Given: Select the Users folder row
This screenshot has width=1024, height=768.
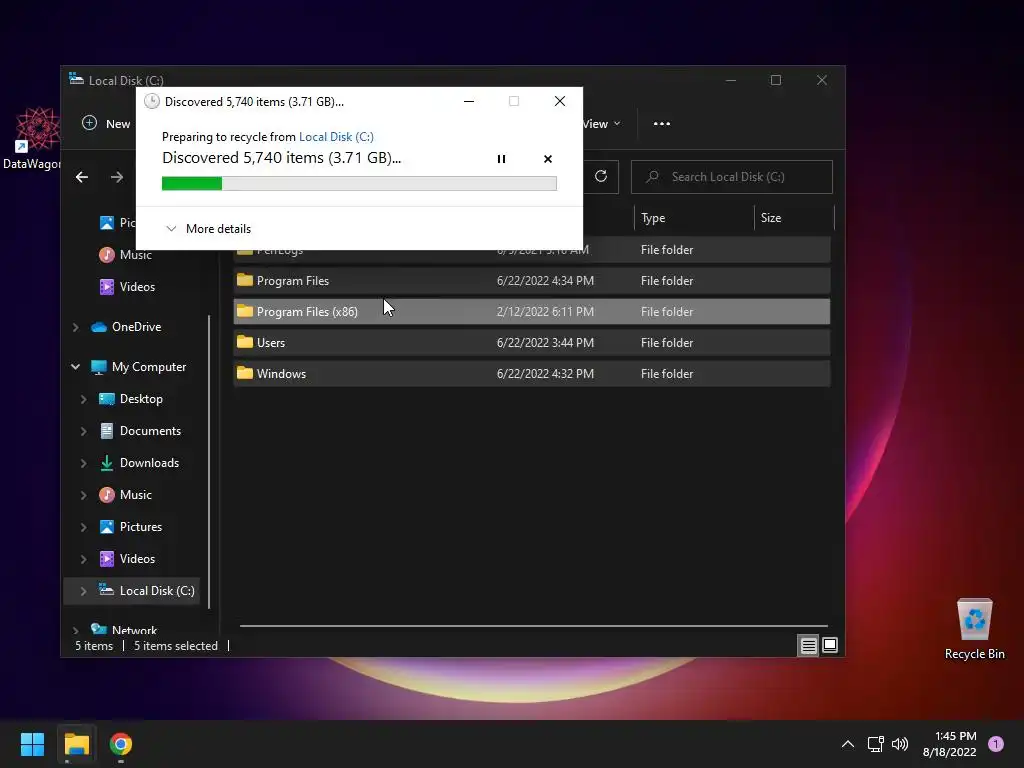Looking at the screenshot, I should pos(532,343).
